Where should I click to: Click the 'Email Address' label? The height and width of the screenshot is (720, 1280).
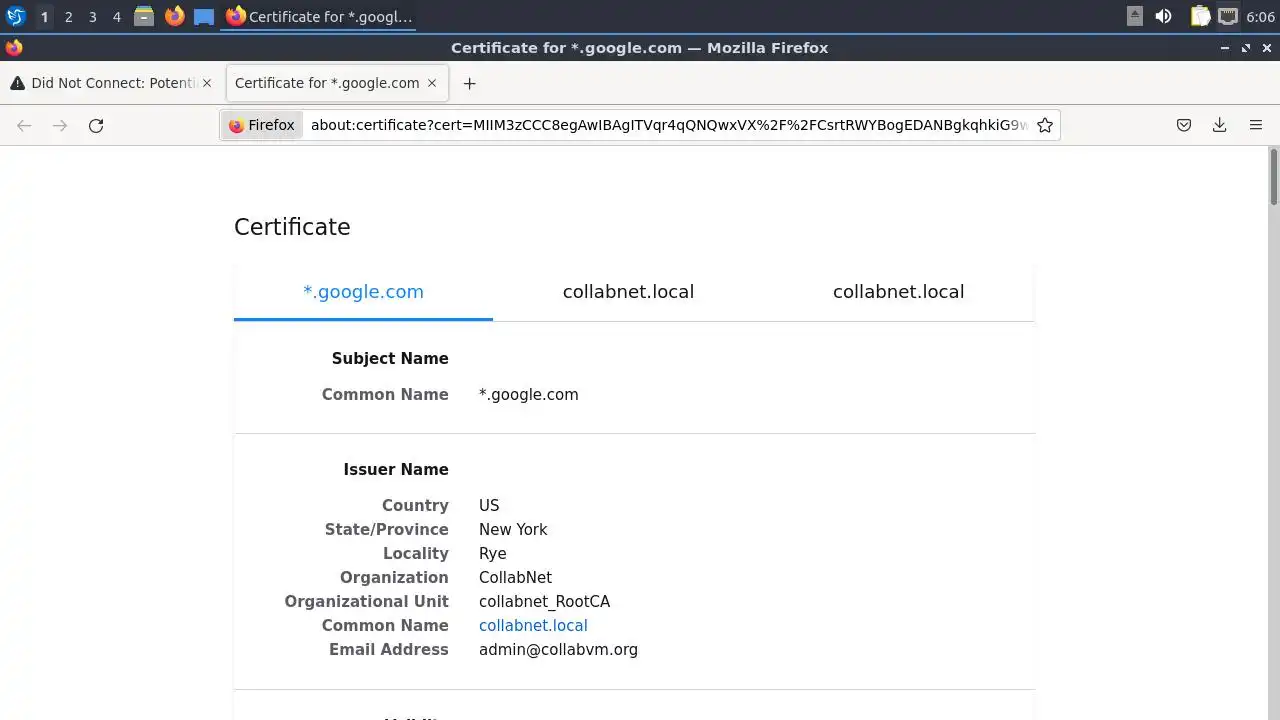pyautogui.click(x=389, y=650)
